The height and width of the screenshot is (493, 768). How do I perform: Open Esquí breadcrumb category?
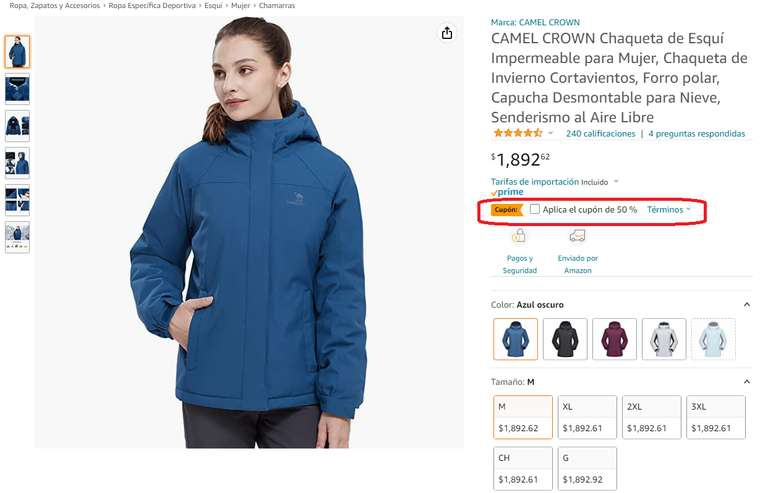213,5
